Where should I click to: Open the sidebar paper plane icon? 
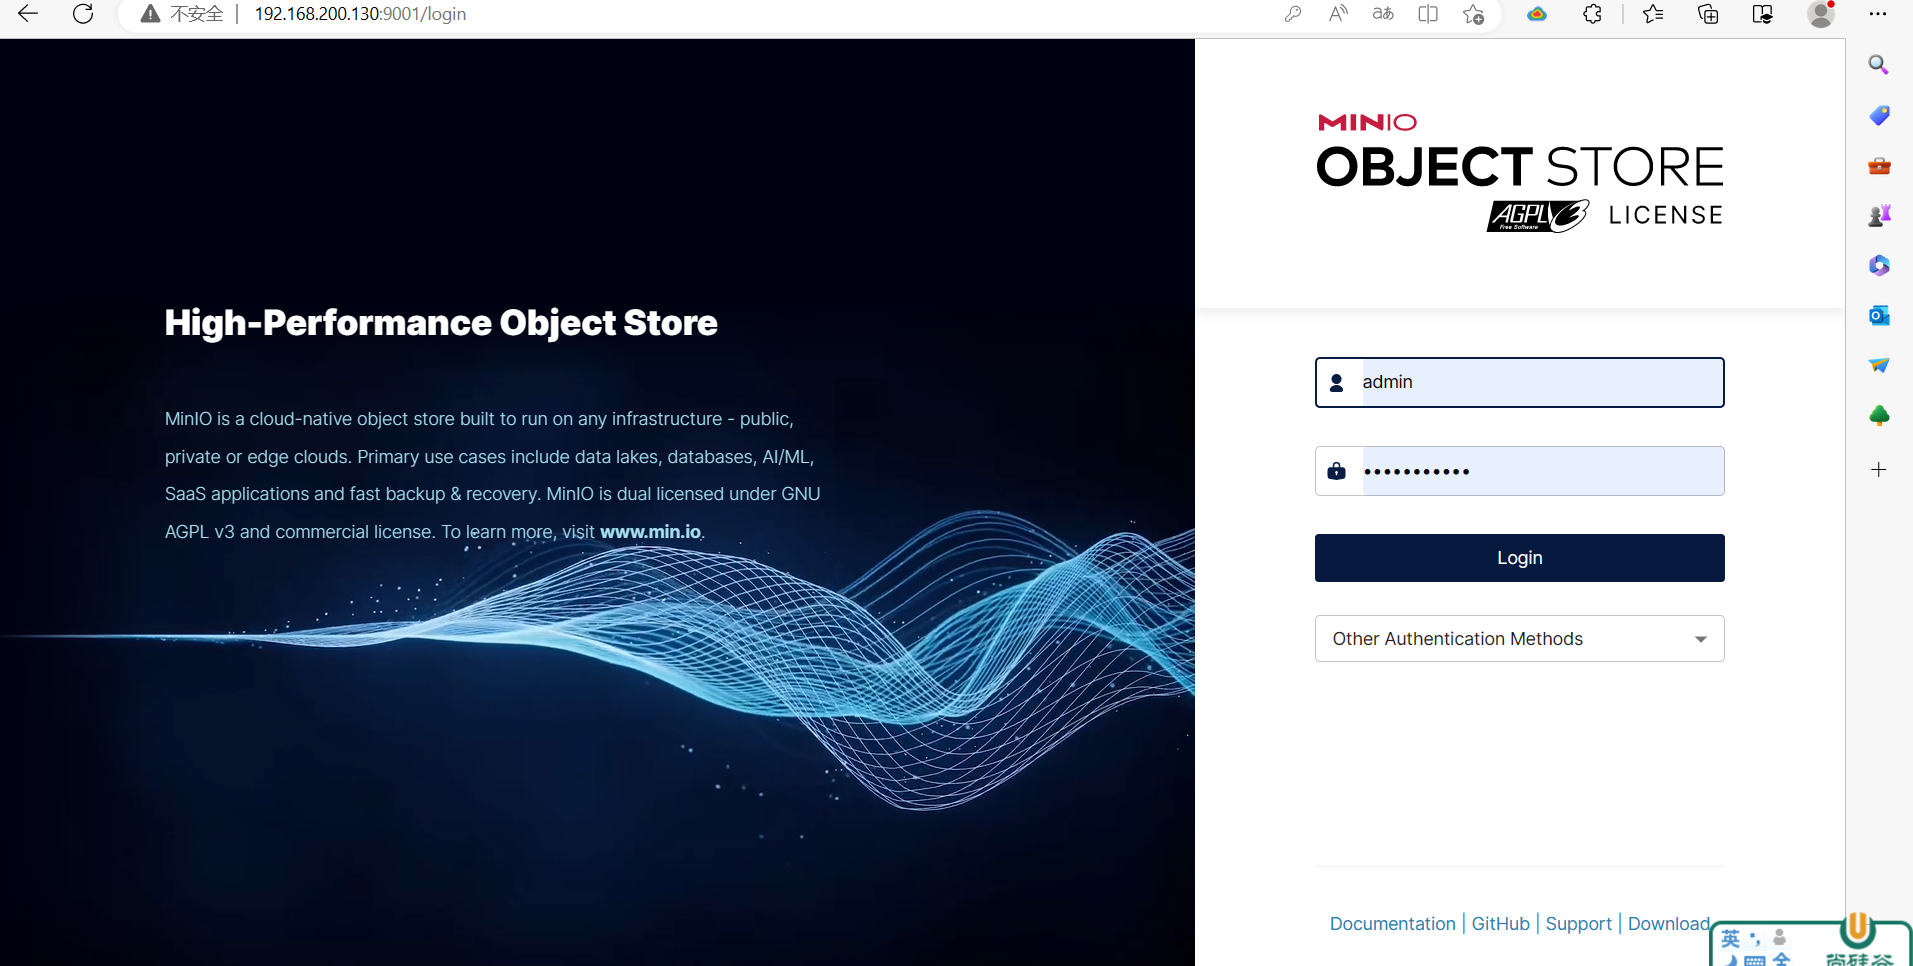[1879, 365]
